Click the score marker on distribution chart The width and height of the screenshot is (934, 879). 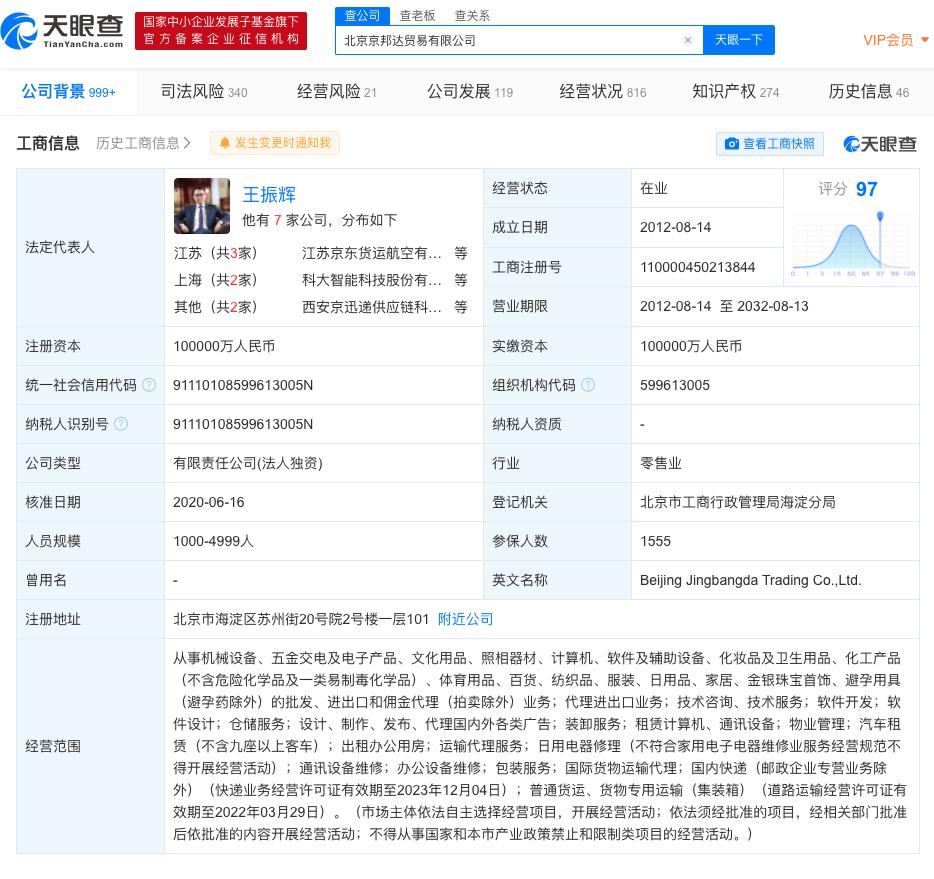880,217
